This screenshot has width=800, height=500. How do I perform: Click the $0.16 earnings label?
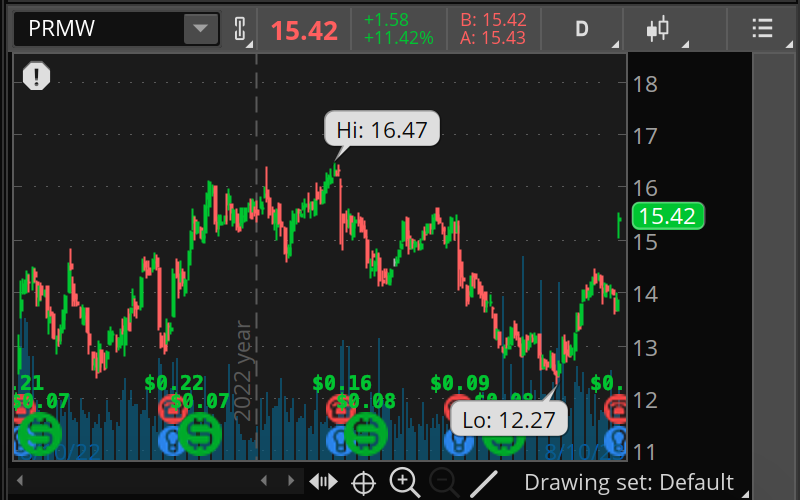tap(342, 383)
